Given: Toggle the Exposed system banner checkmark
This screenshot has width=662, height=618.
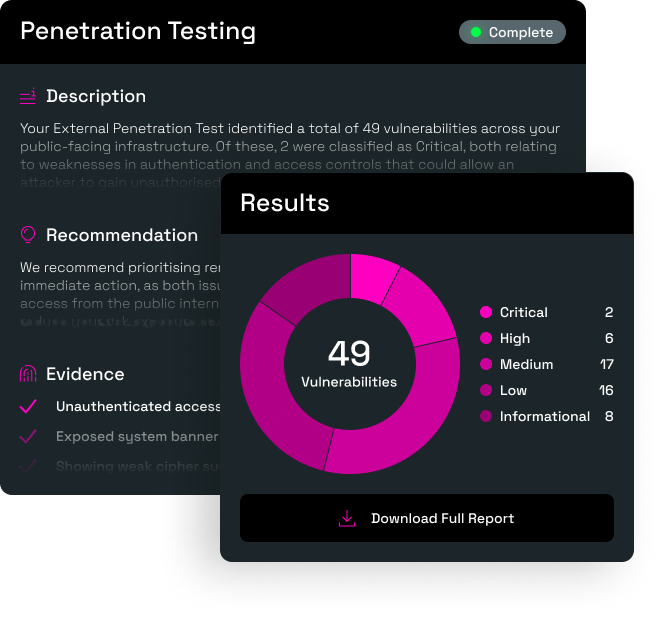Looking at the screenshot, I should point(29,436).
